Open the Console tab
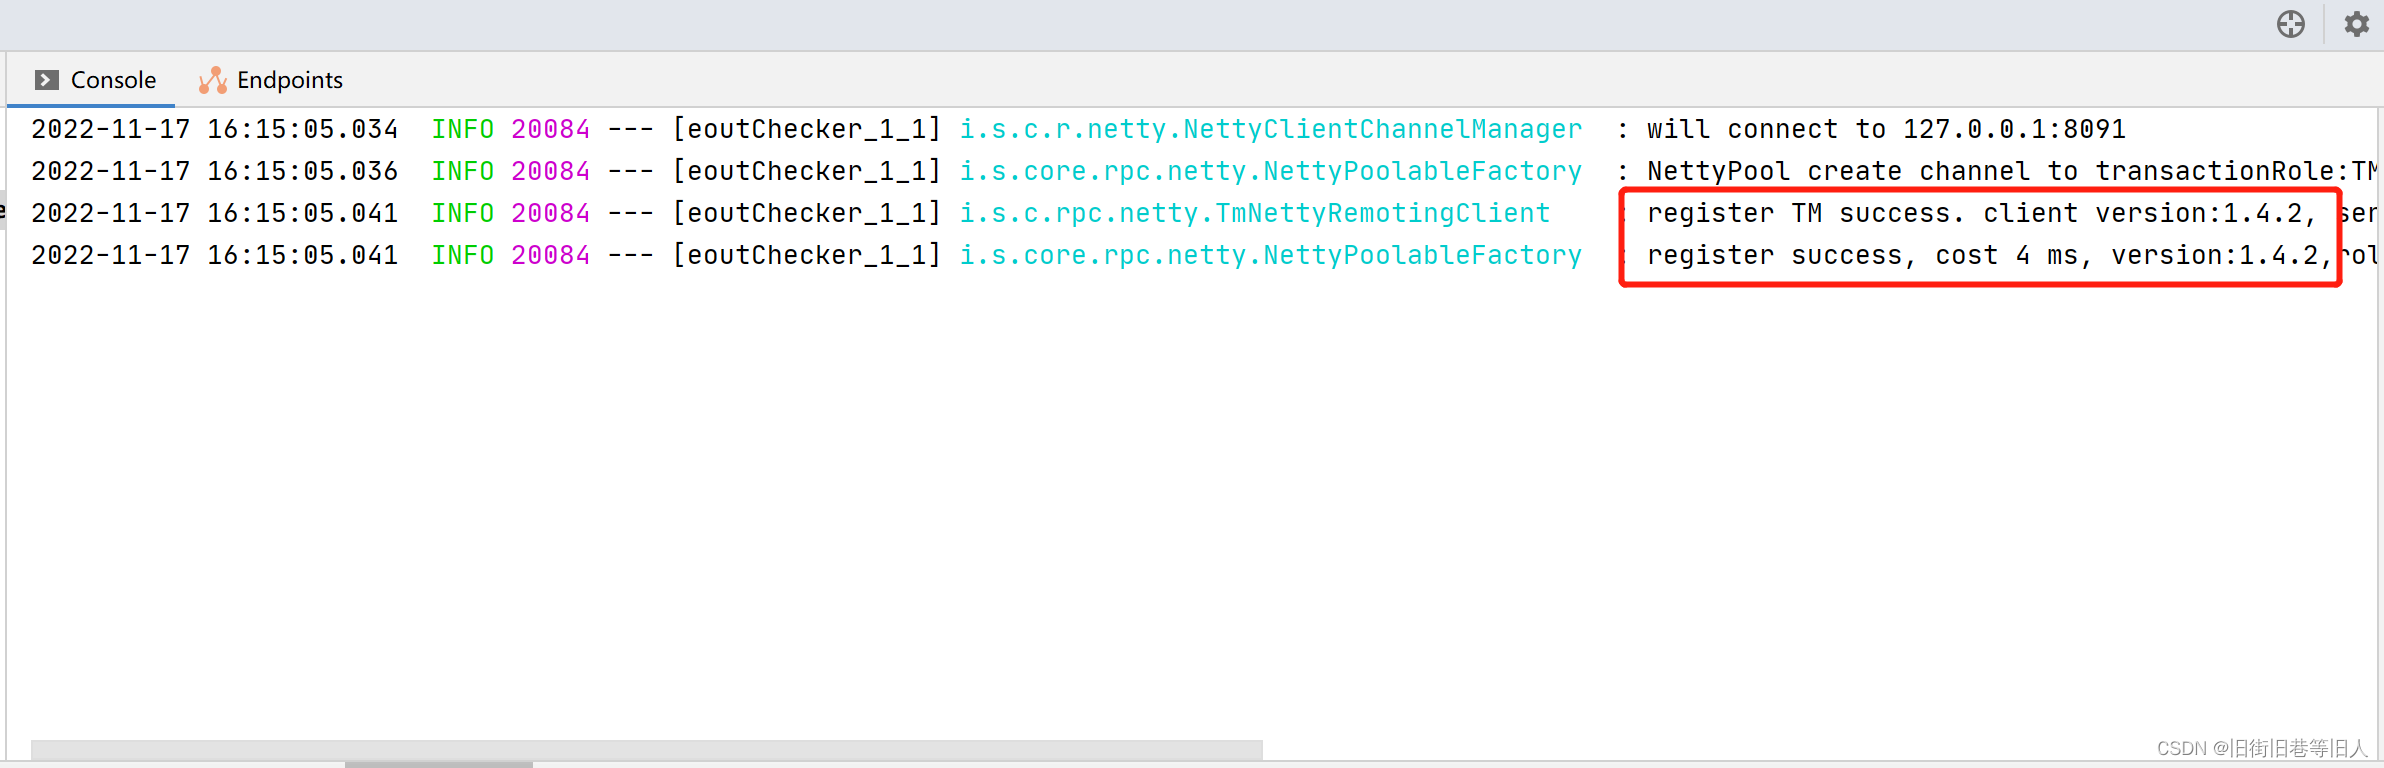This screenshot has width=2384, height=768. (x=95, y=80)
